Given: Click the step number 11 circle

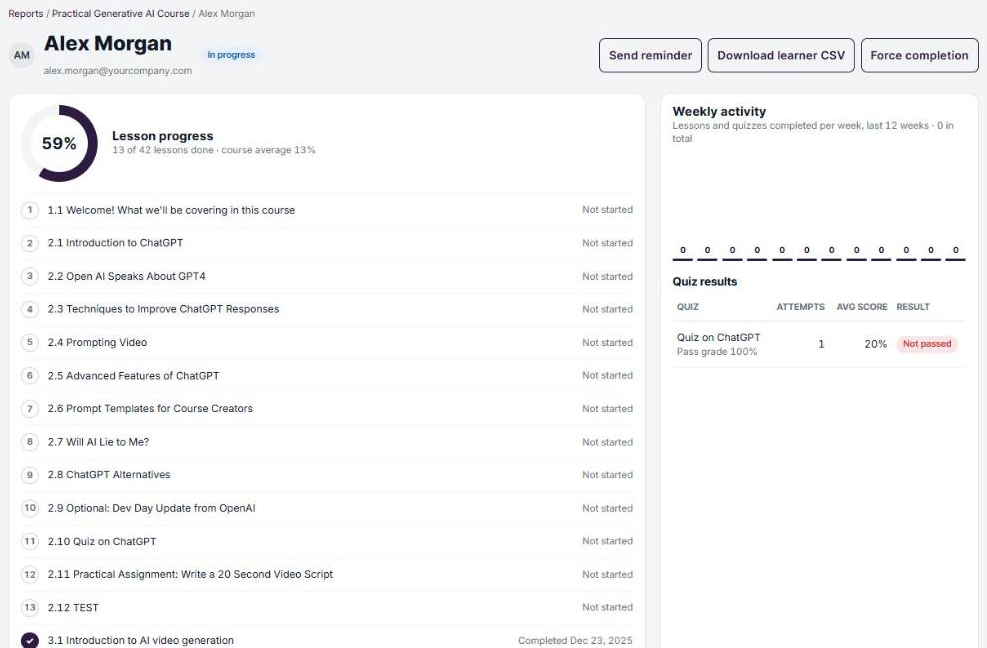Looking at the screenshot, I should (30, 541).
